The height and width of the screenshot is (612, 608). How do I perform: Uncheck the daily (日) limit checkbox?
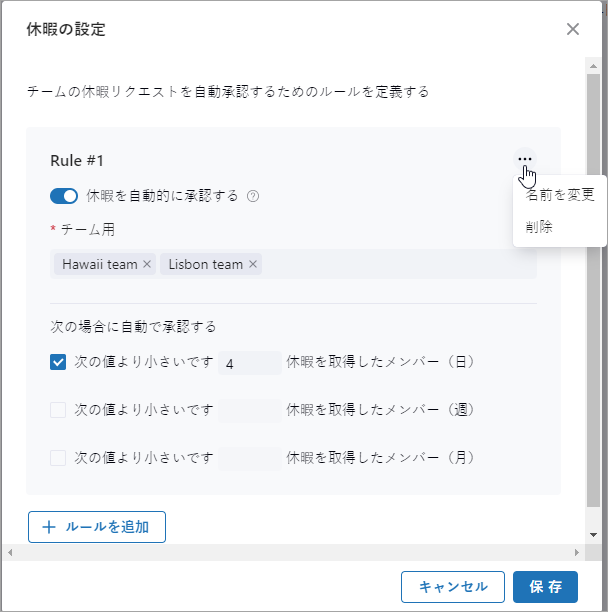[58, 362]
